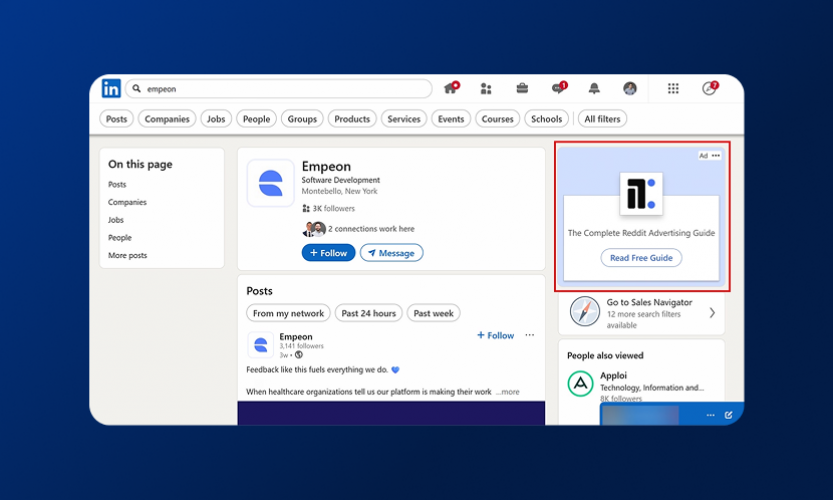This screenshot has height=500, width=833.
Task: Click the blue Follow button
Action: (328, 253)
